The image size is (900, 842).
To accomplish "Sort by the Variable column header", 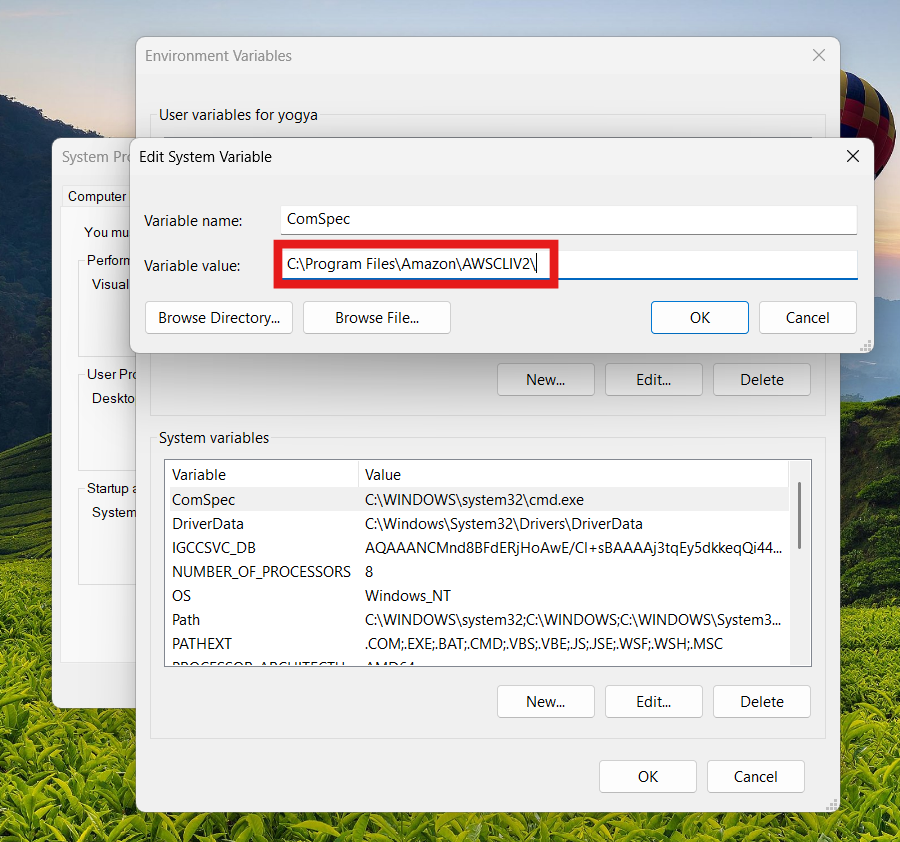I will tap(262, 475).
